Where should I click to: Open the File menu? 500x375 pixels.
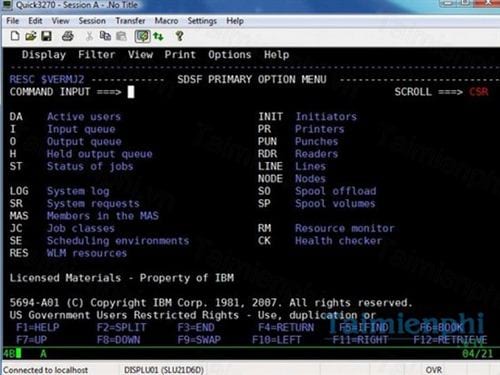click(x=13, y=21)
